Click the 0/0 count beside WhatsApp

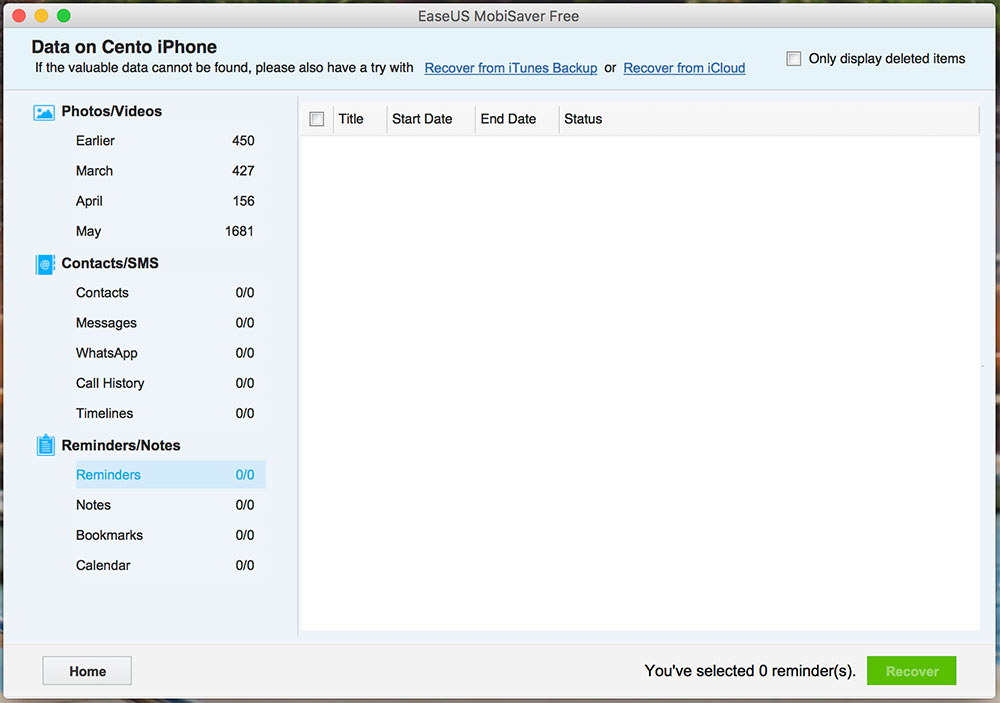(x=245, y=353)
